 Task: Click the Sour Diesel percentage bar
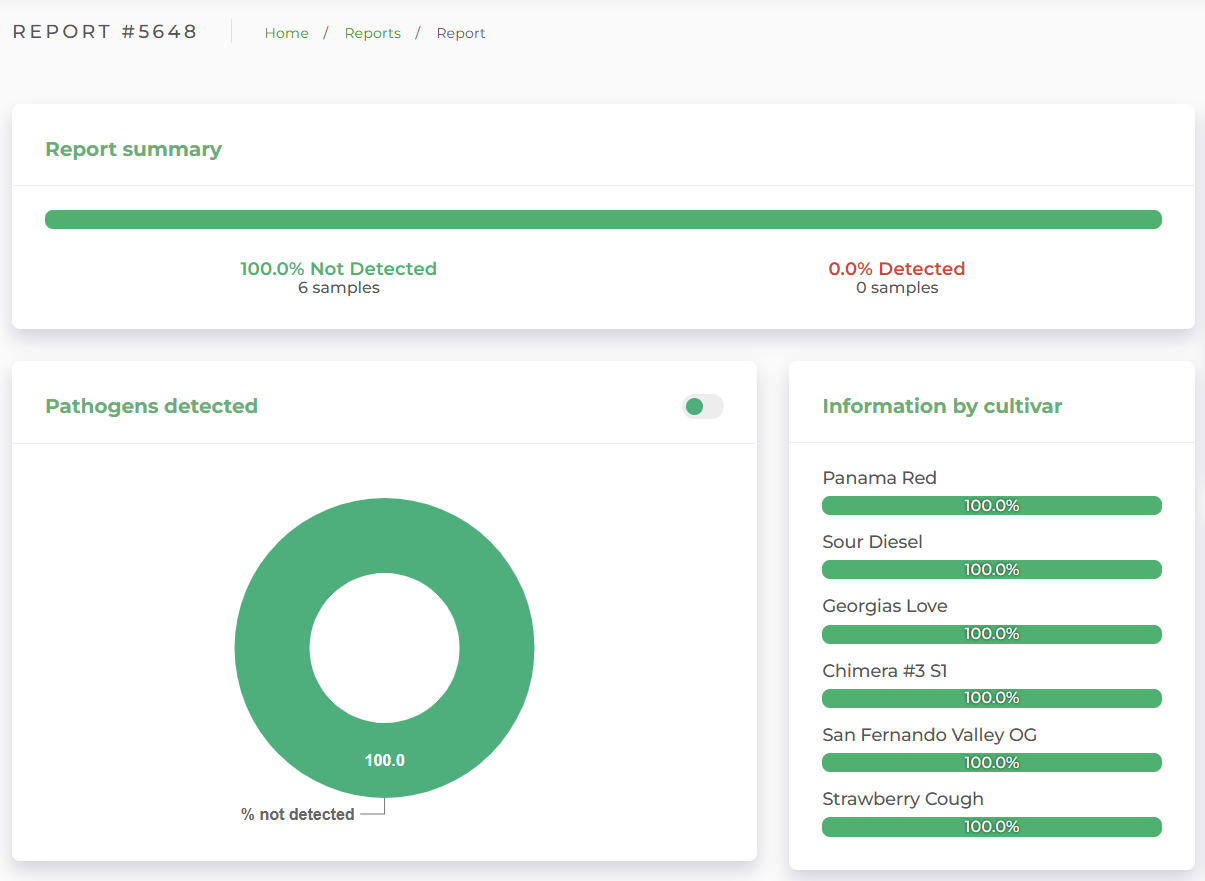991,570
